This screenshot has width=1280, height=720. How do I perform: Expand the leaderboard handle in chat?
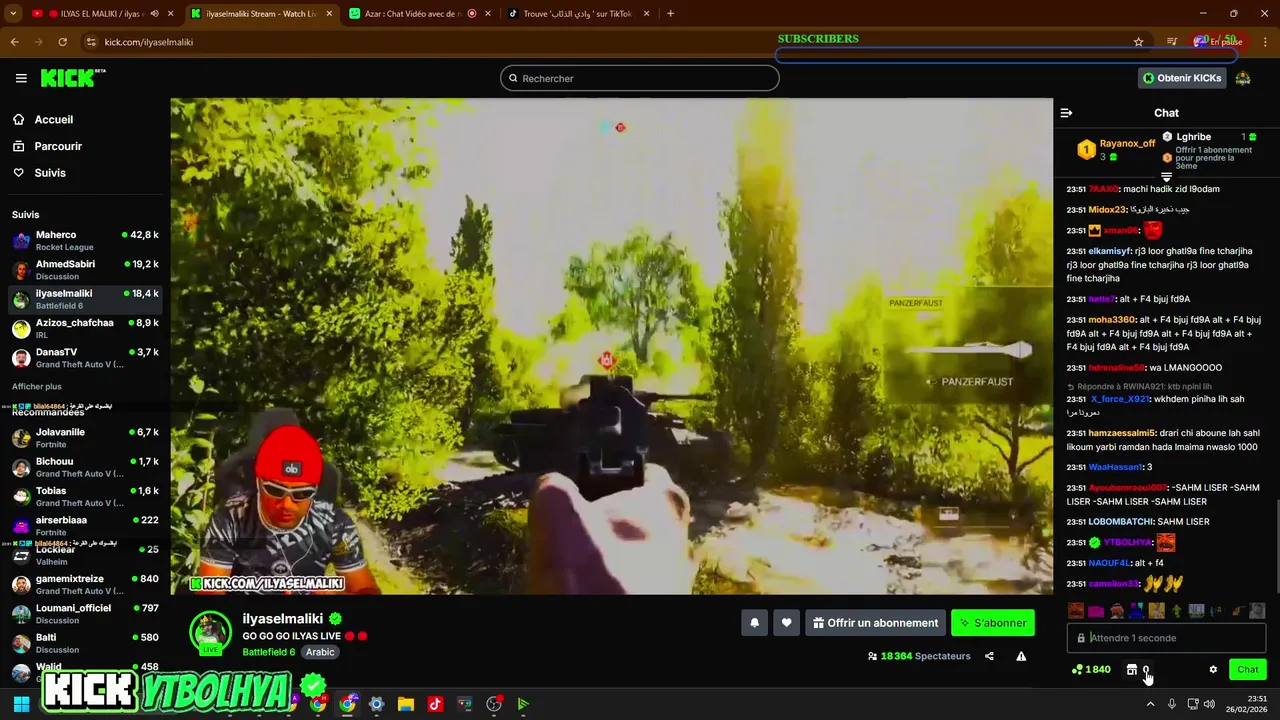pyautogui.click(x=1166, y=177)
